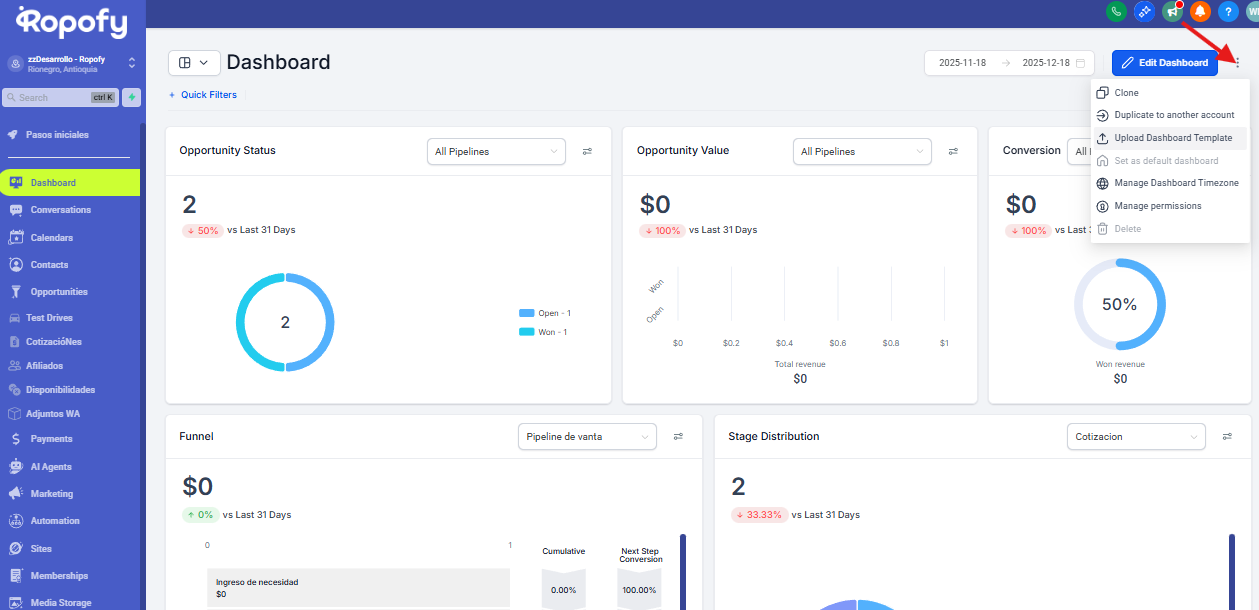Select Upload Dashboard Template menu option
The image size is (1259, 610).
[x=1172, y=138]
